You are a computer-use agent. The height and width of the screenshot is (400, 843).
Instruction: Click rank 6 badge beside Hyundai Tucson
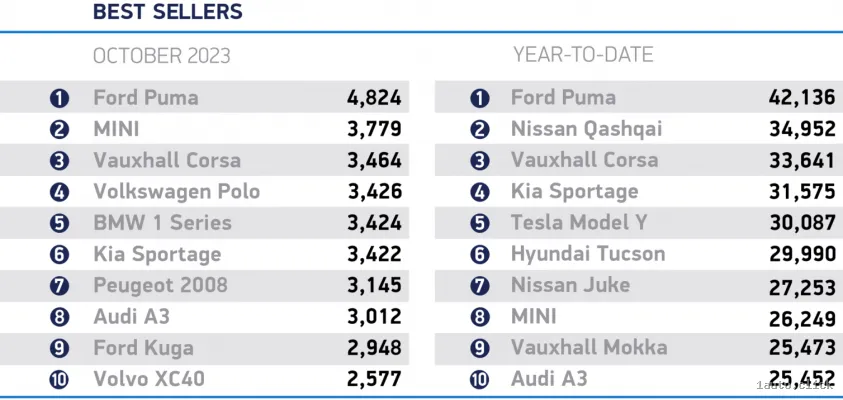pyautogui.click(x=480, y=254)
